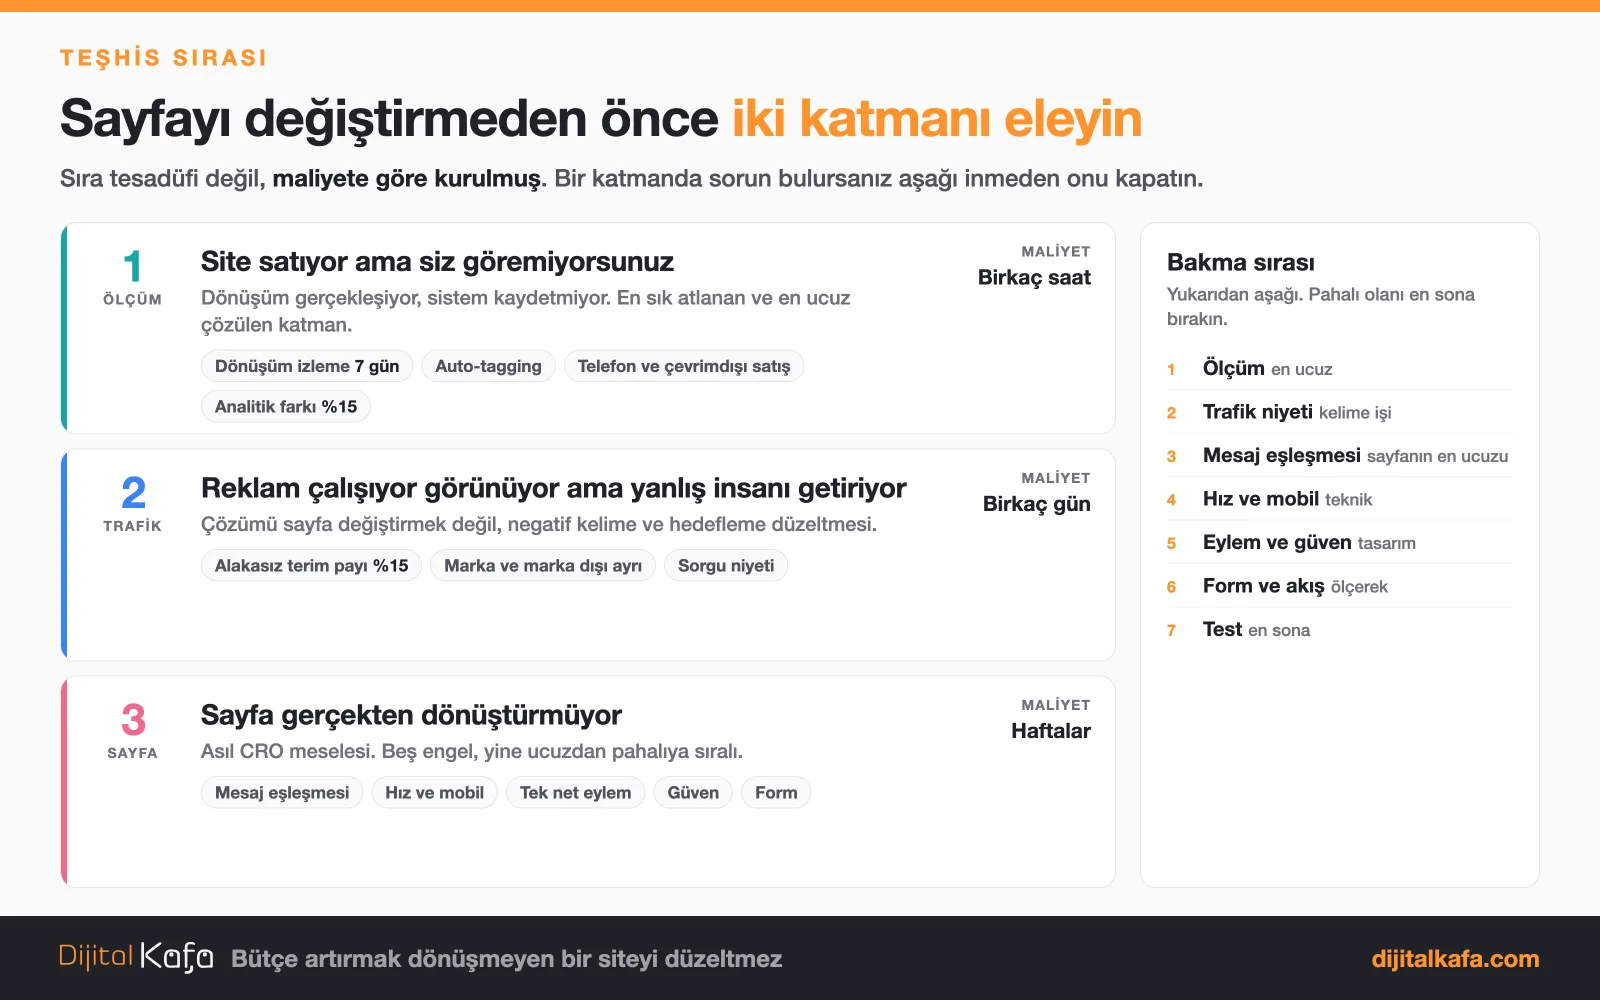Select list row 'Form ve akış ölçerek'
Viewport: 1600px width, 1000px height.
(1339, 586)
